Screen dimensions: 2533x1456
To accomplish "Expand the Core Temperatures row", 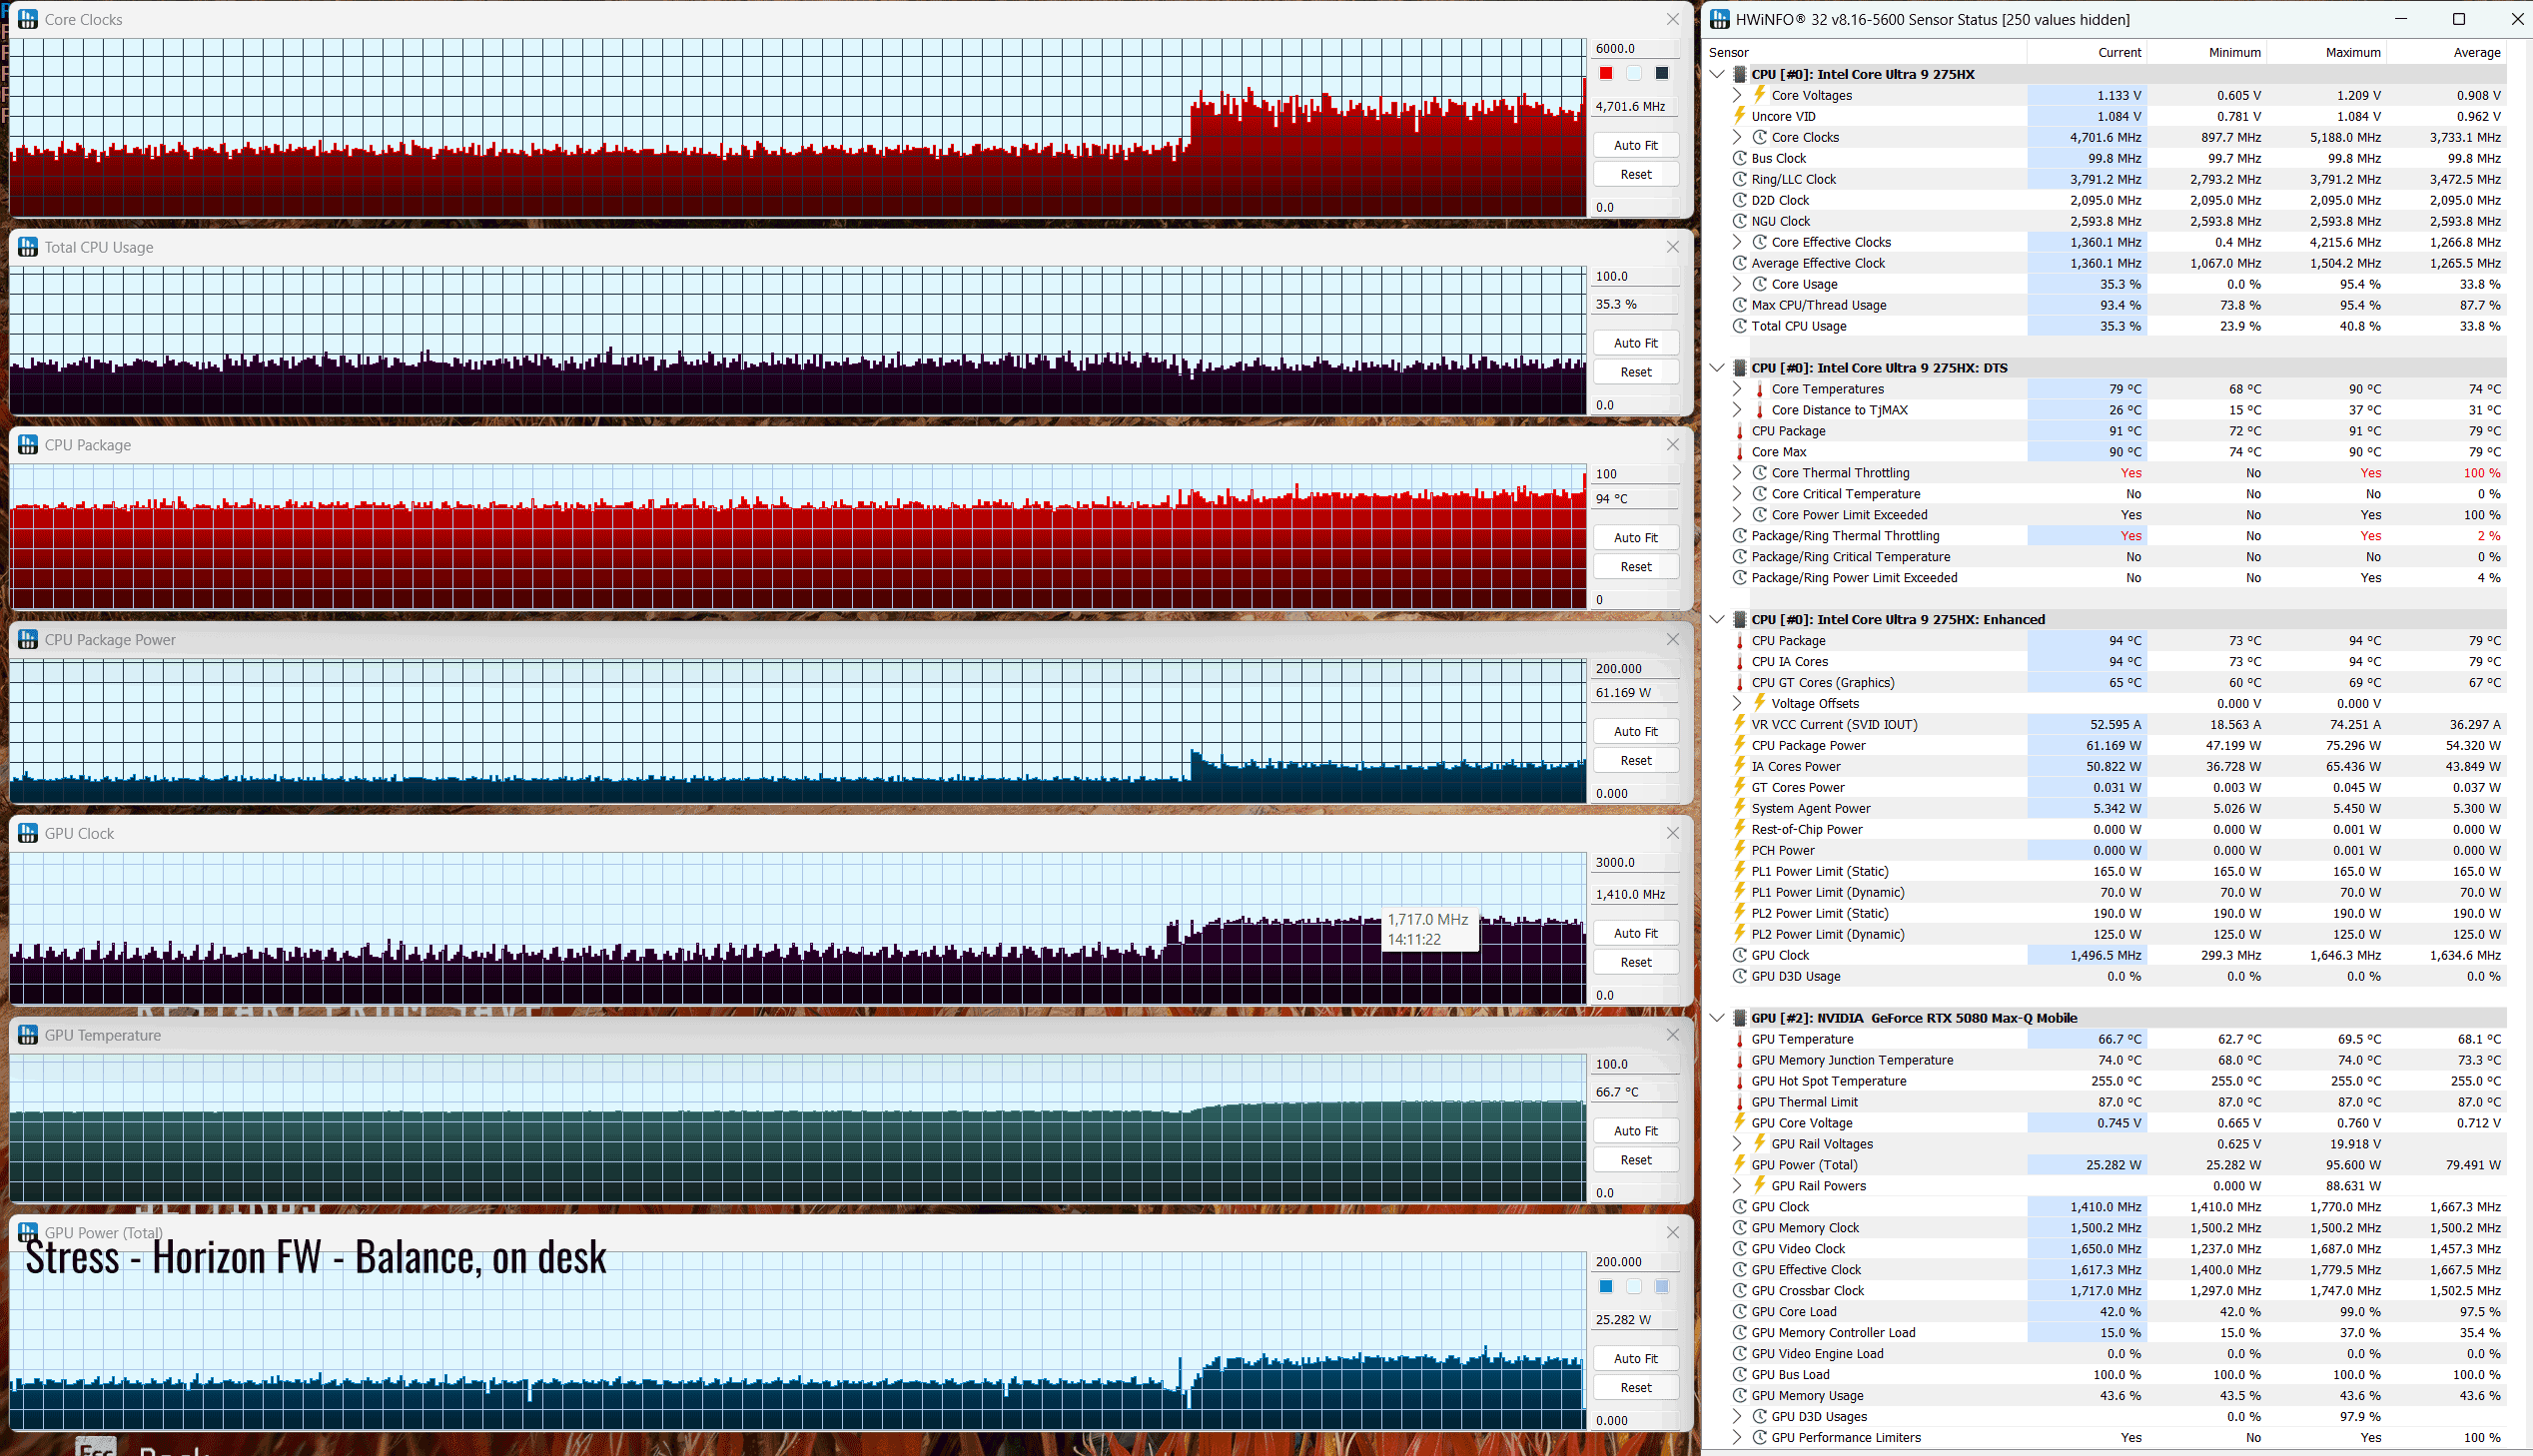I will pos(1737,389).
